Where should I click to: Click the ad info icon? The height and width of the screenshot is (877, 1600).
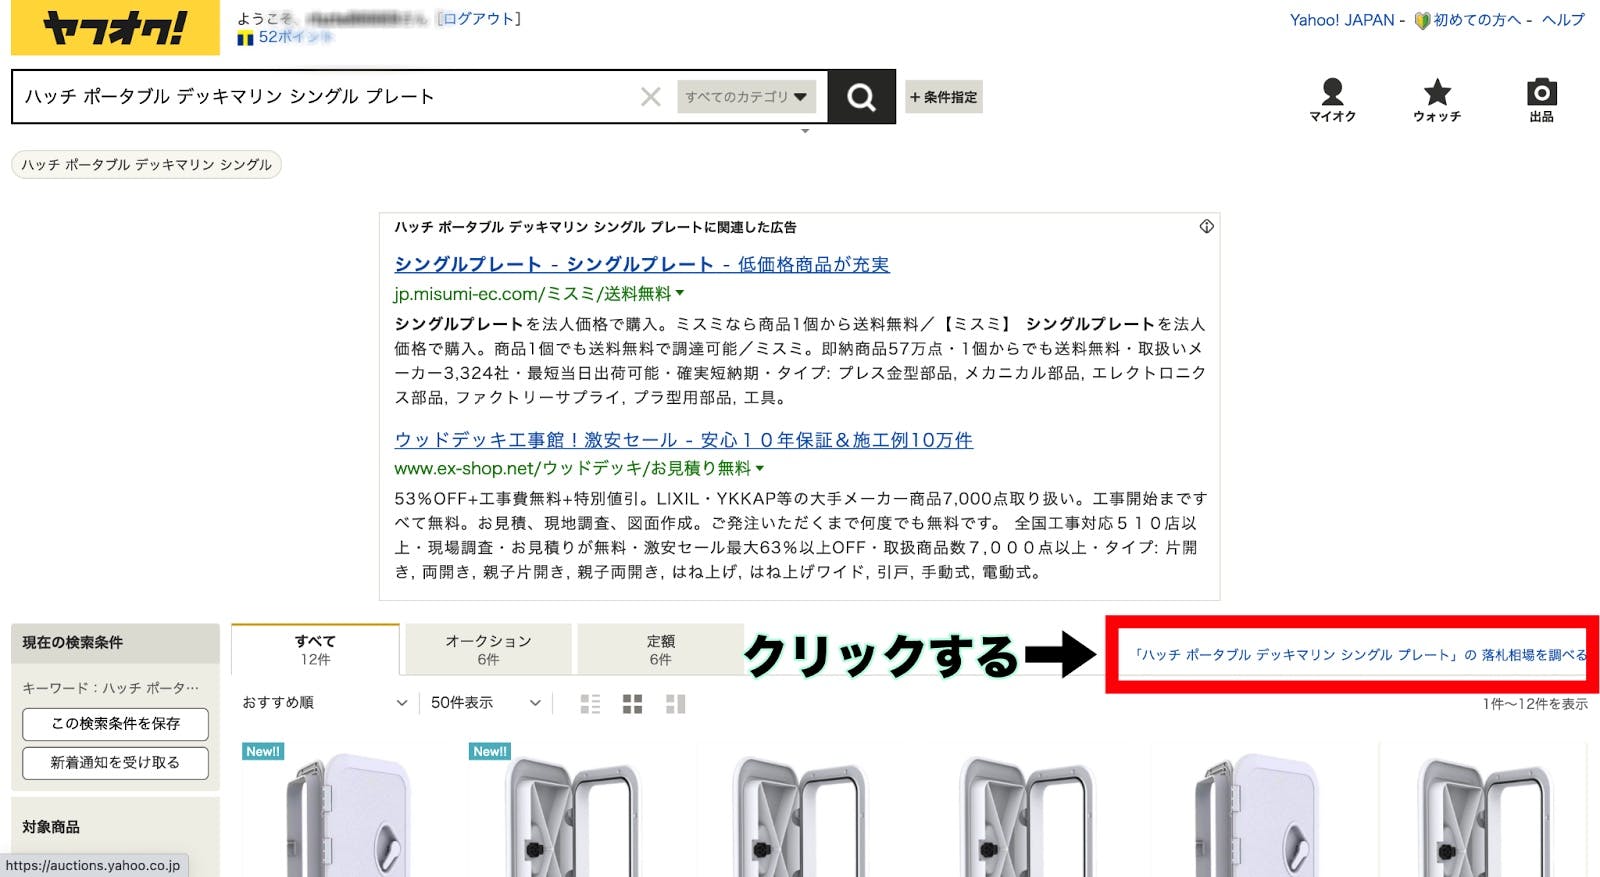coord(1207,227)
